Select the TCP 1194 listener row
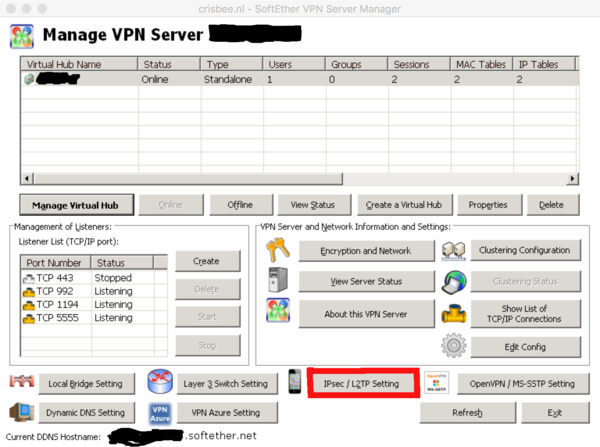 click(94, 305)
